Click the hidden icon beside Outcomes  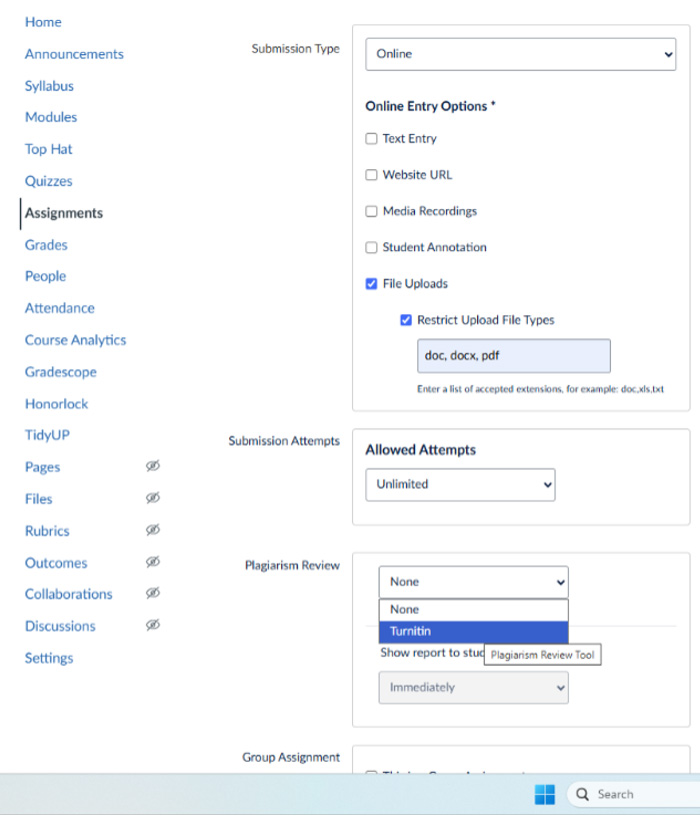coord(152,562)
